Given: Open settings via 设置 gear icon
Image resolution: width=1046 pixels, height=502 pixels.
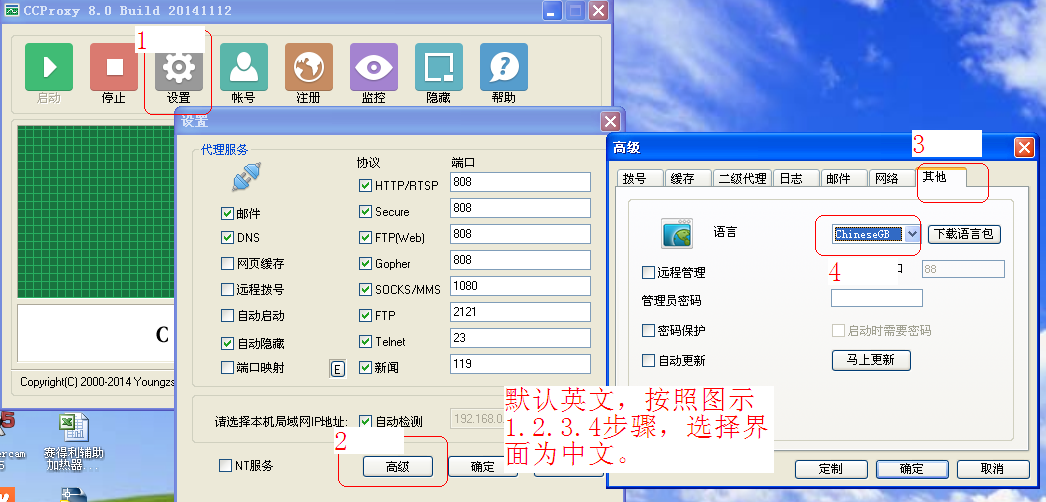Looking at the screenshot, I should (x=179, y=67).
